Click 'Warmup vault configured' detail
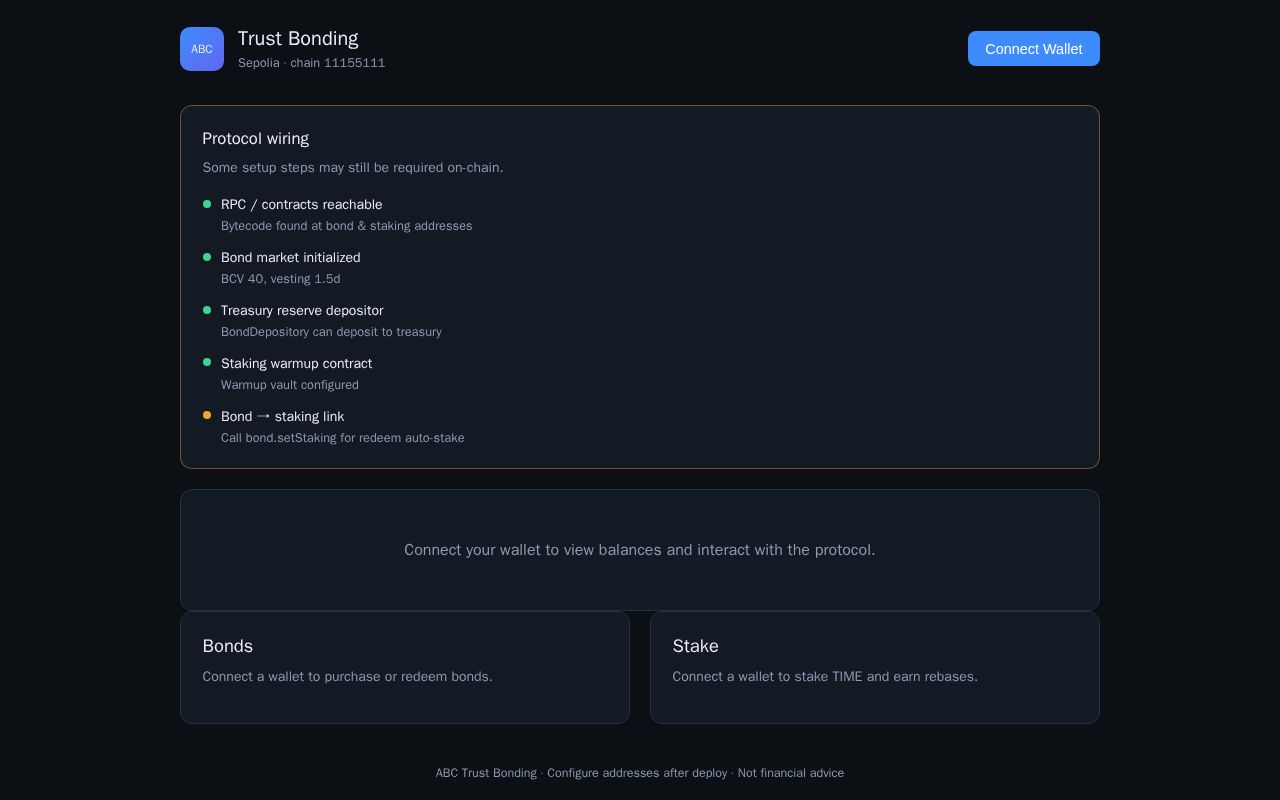The width and height of the screenshot is (1280, 800). [290, 385]
